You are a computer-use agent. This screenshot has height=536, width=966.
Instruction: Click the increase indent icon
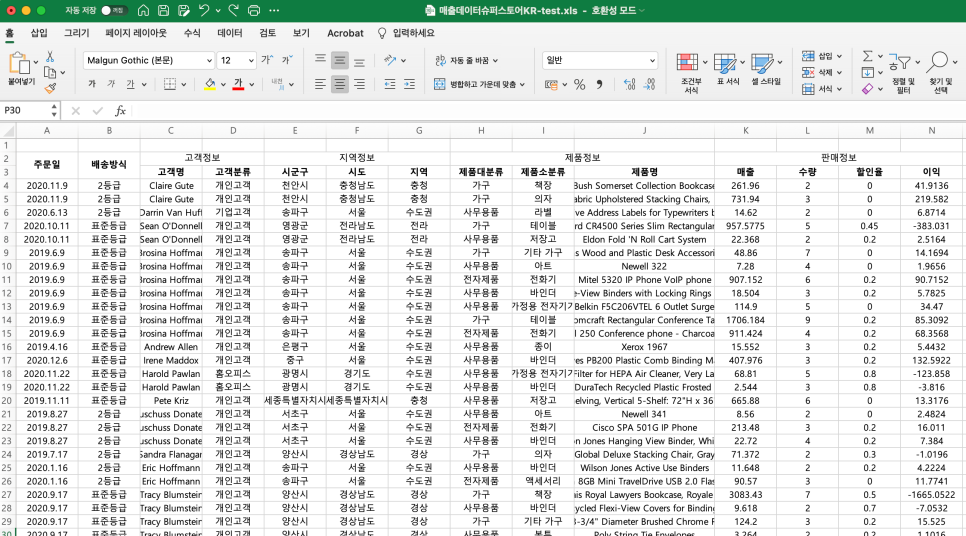click(409, 84)
